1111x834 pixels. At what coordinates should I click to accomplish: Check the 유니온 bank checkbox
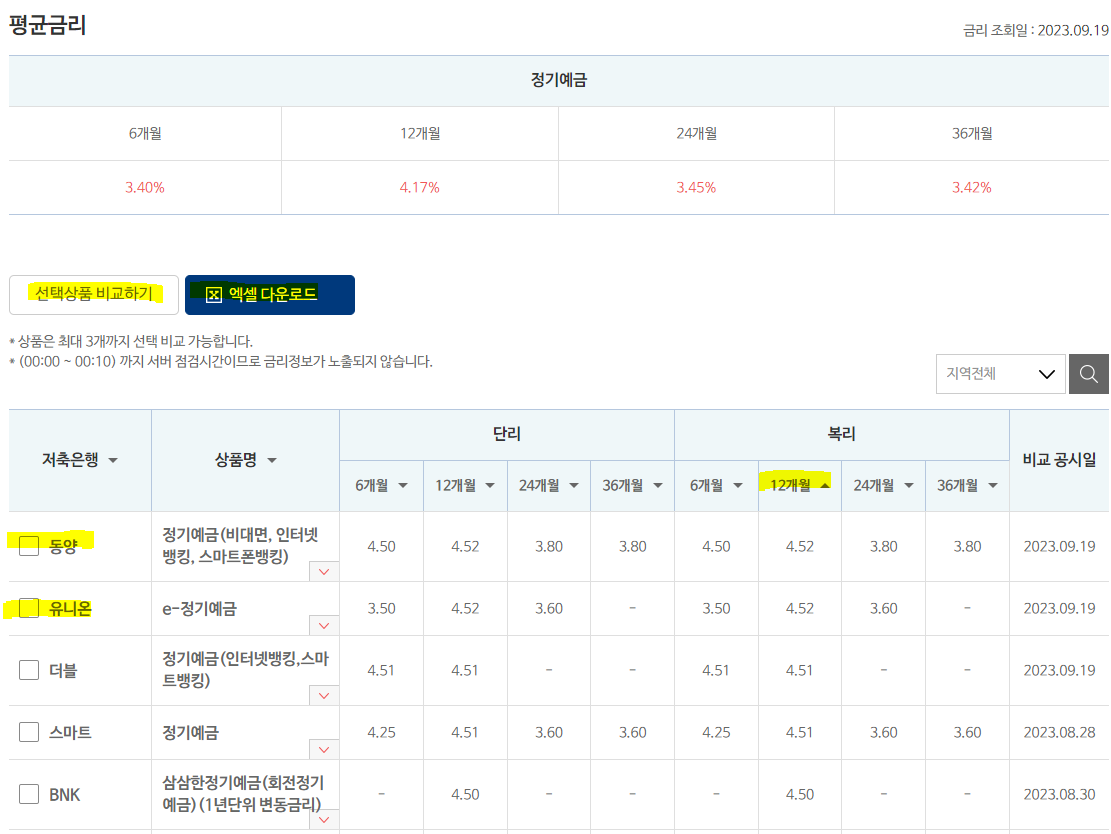point(29,607)
